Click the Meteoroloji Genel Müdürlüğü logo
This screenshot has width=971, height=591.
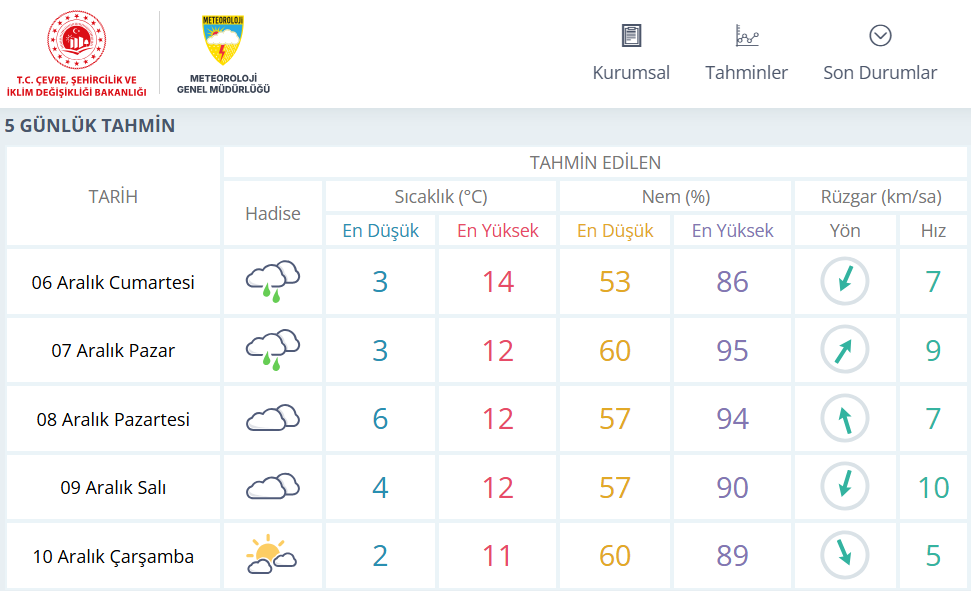[x=223, y=42]
